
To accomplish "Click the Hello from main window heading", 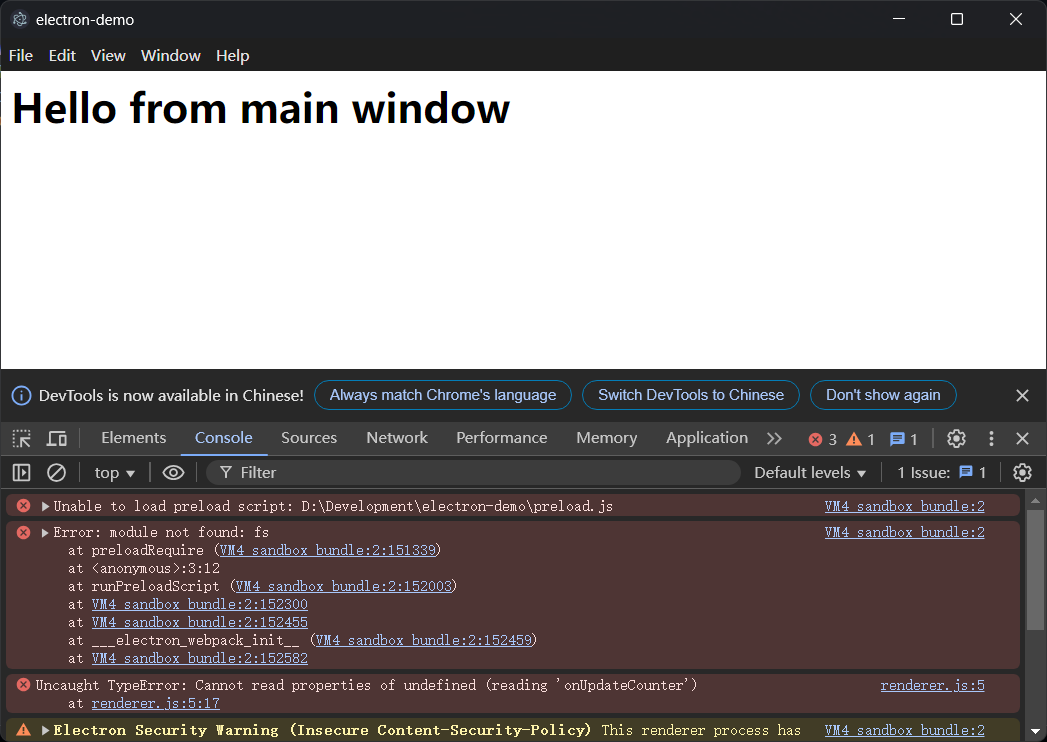I will tap(261, 108).
